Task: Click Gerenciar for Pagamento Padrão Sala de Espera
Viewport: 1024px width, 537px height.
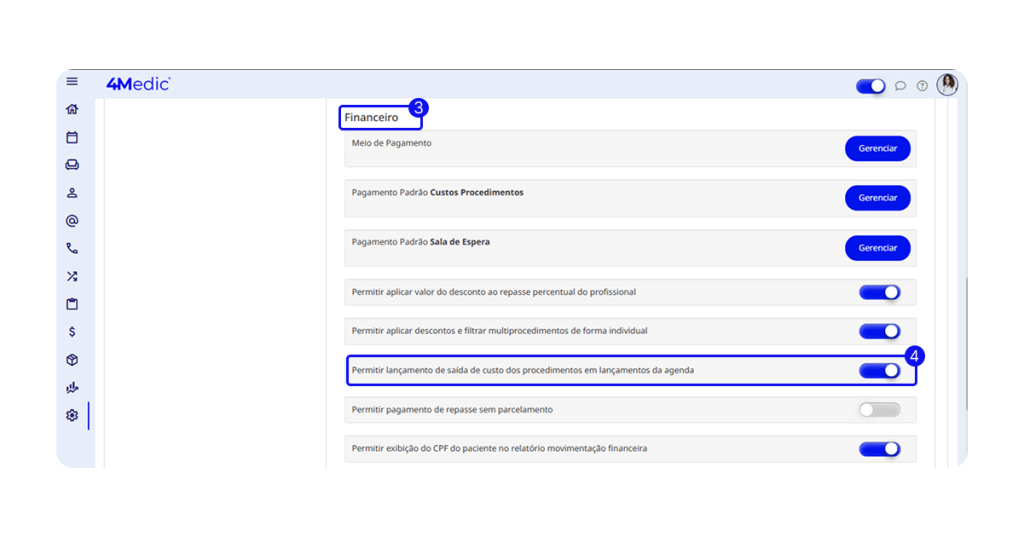Action: (877, 248)
